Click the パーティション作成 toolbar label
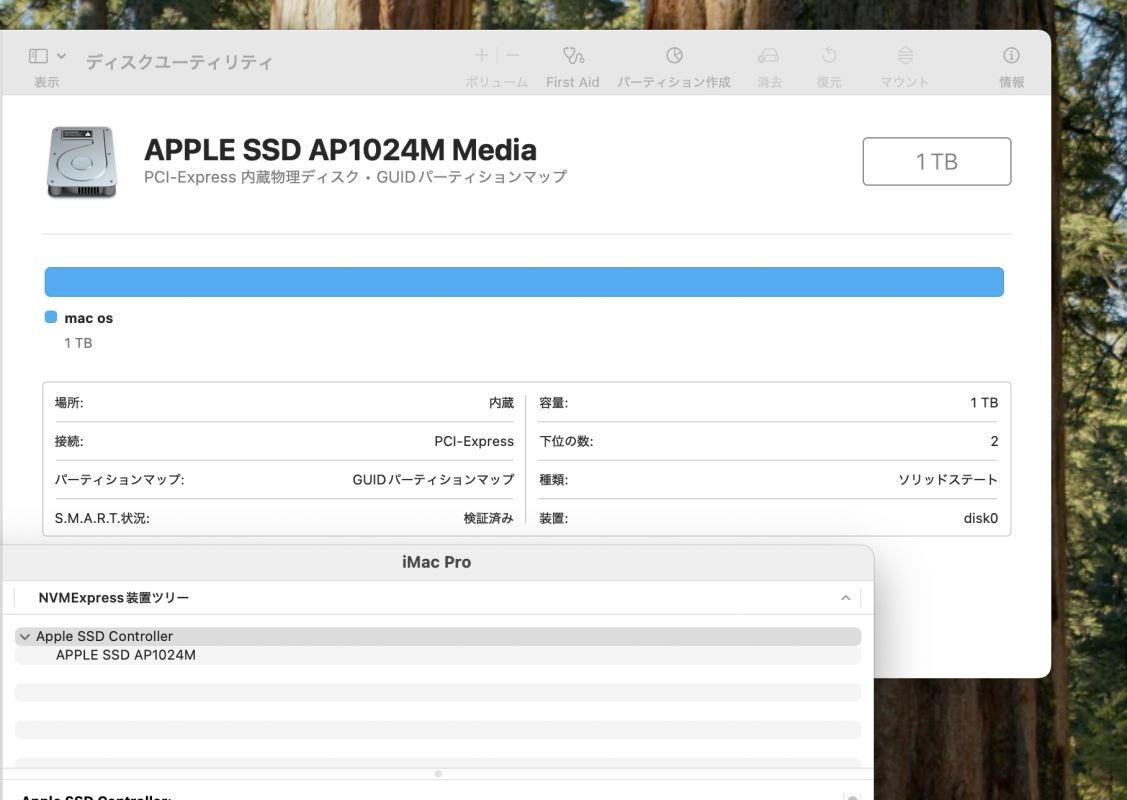1127x800 pixels. pos(674,82)
